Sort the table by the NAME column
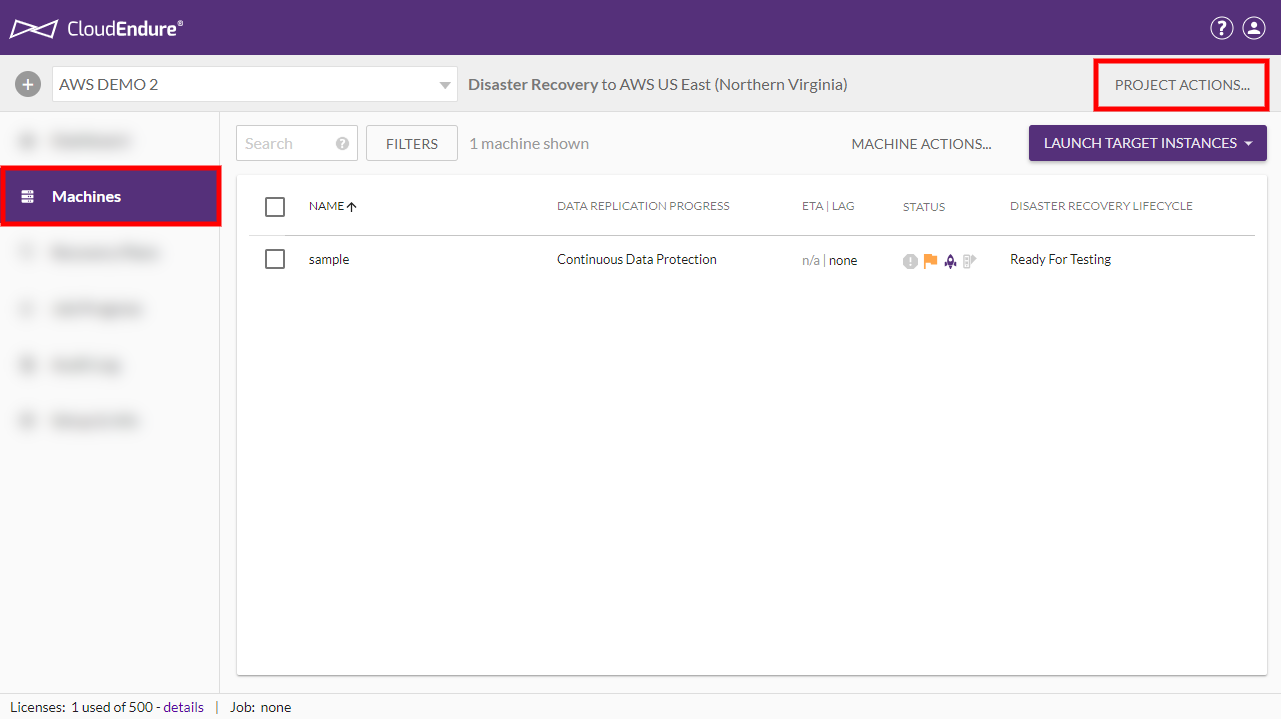This screenshot has width=1281, height=719. [x=327, y=206]
